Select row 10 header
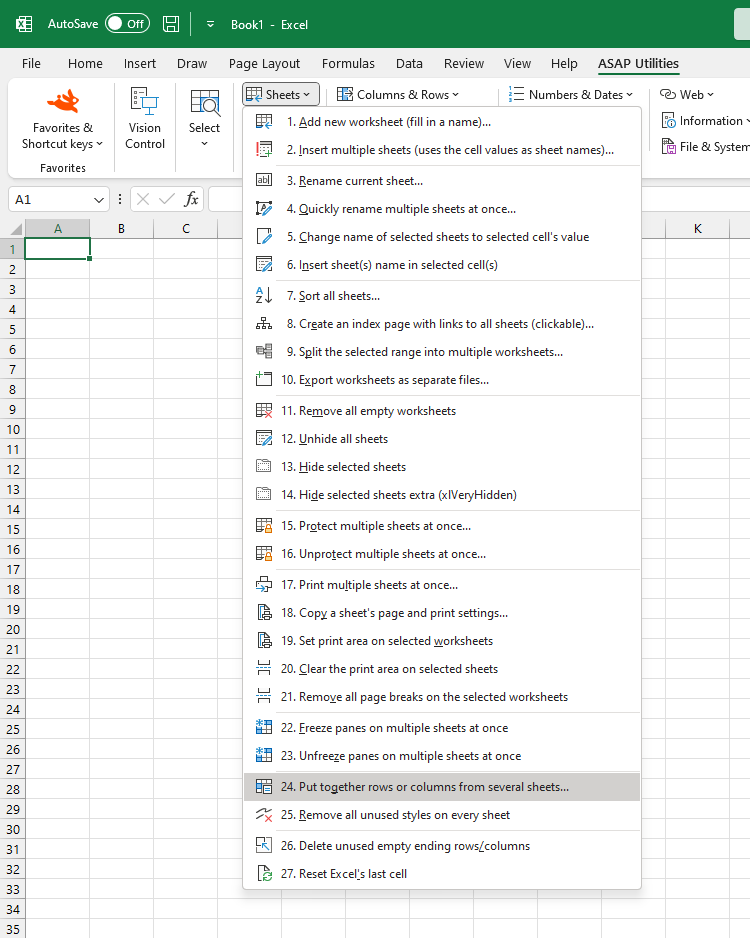 pos(13,430)
